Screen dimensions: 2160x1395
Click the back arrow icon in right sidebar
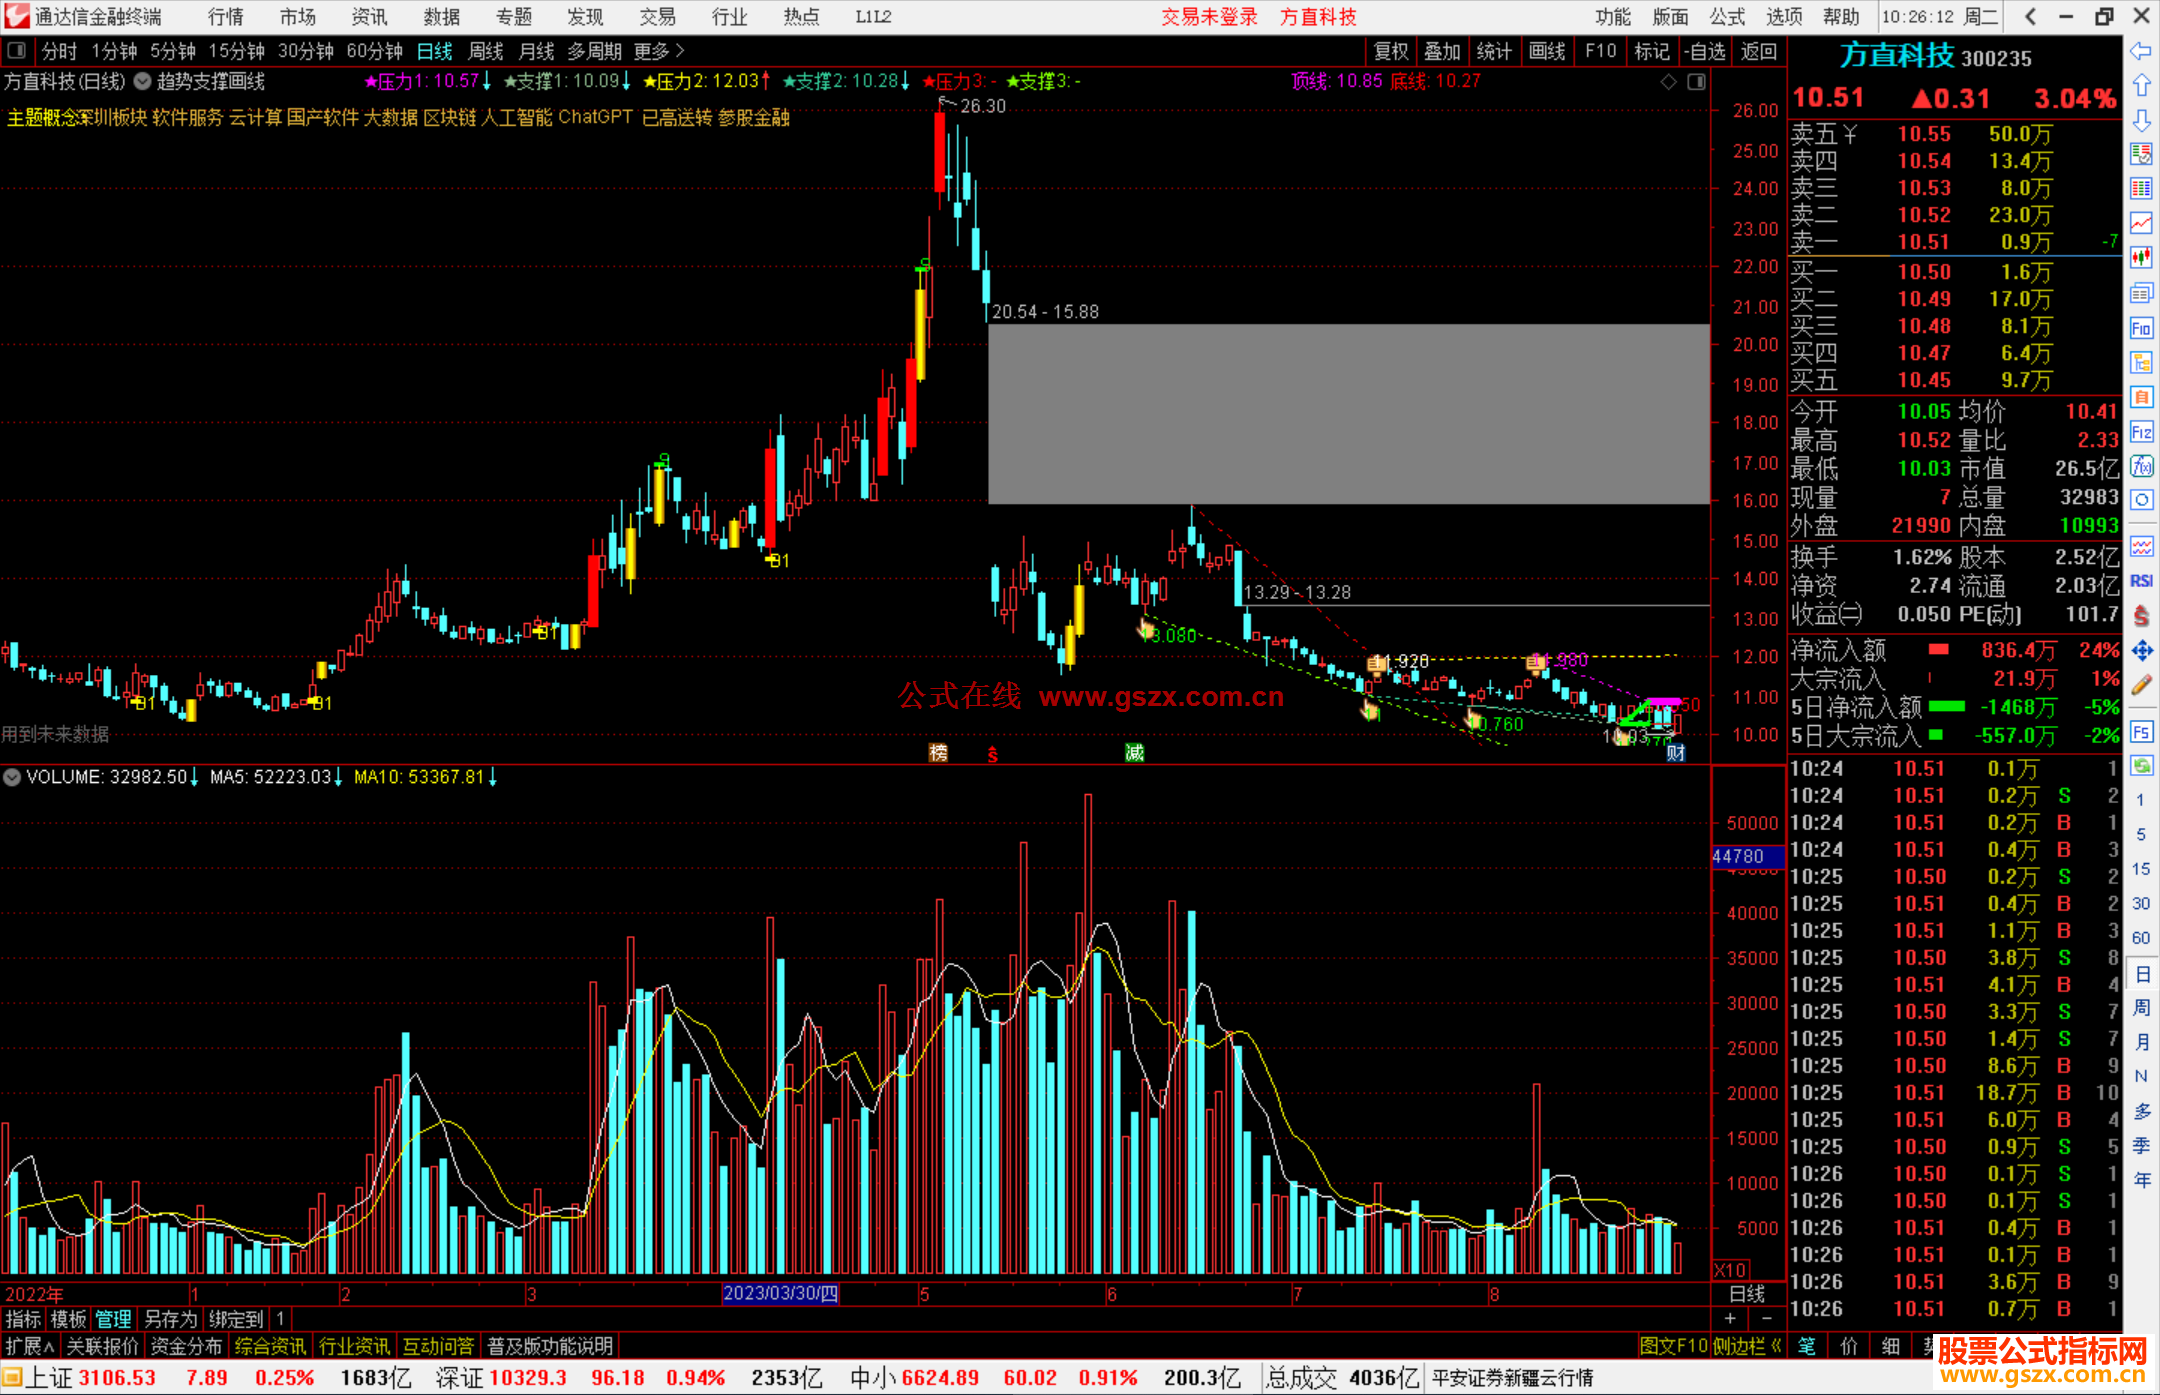(x=2141, y=51)
